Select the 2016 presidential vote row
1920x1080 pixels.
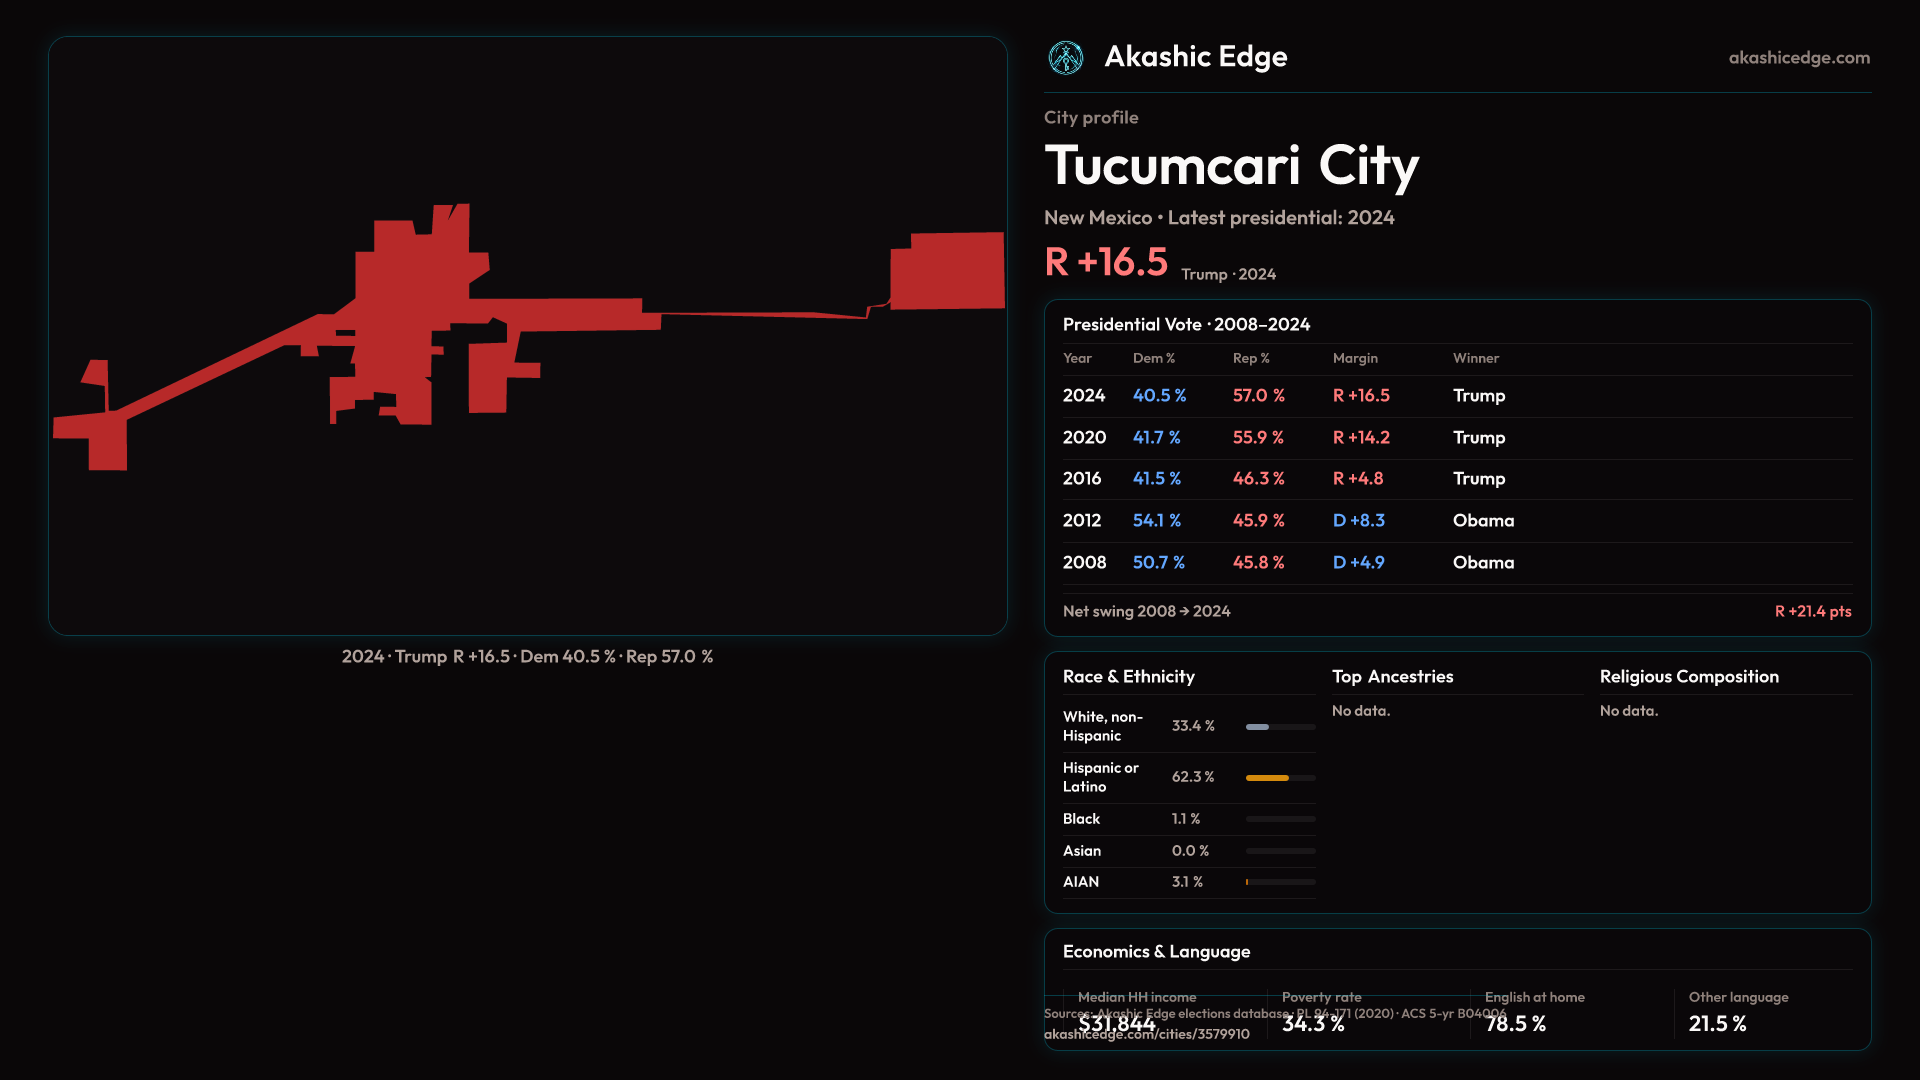[1456, 479]
